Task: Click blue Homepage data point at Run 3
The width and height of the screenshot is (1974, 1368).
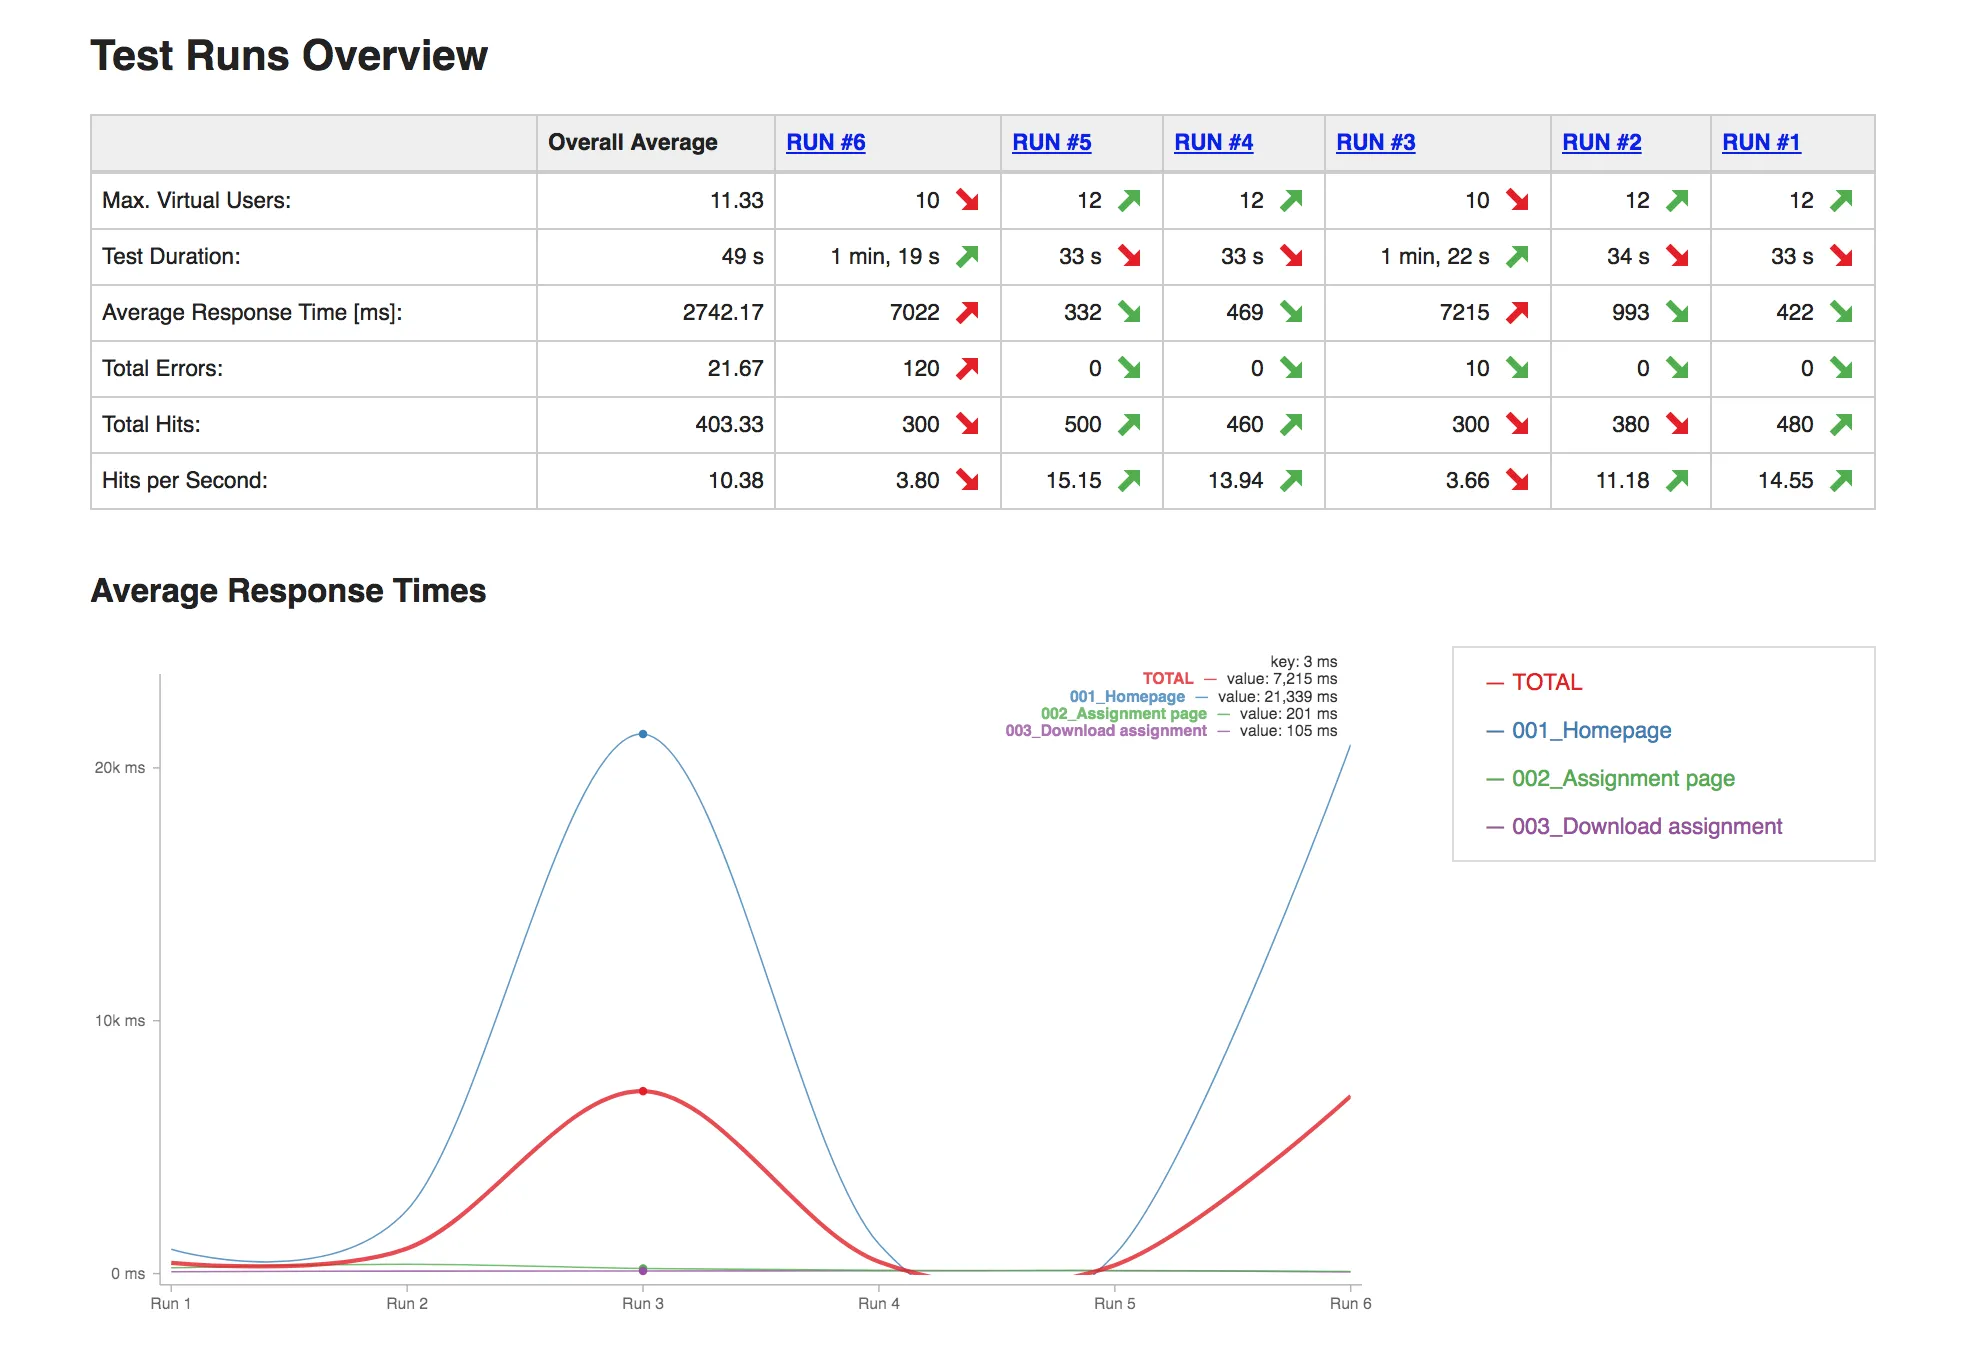Action: (643, 734)
